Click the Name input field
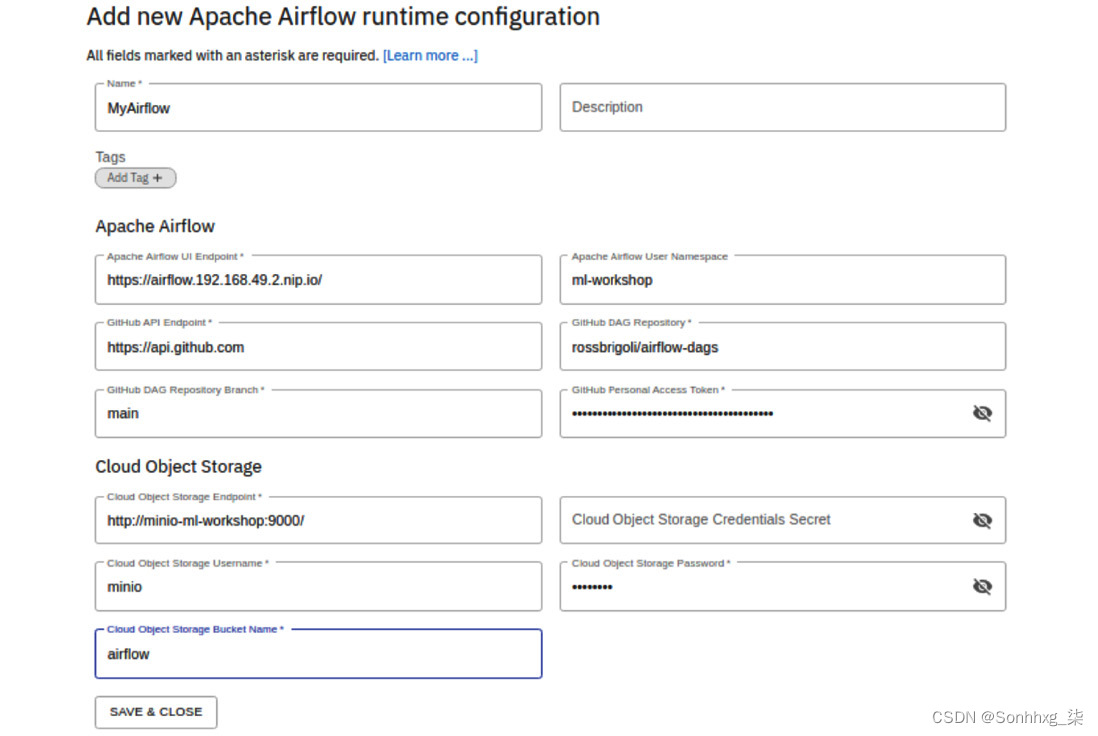Screen dimensions: 1098x736 [318, 108]
